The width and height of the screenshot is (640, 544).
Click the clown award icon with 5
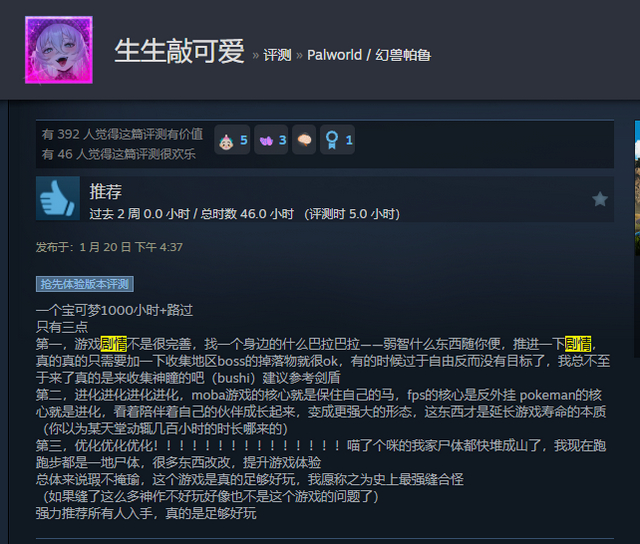tap(232, 140)
